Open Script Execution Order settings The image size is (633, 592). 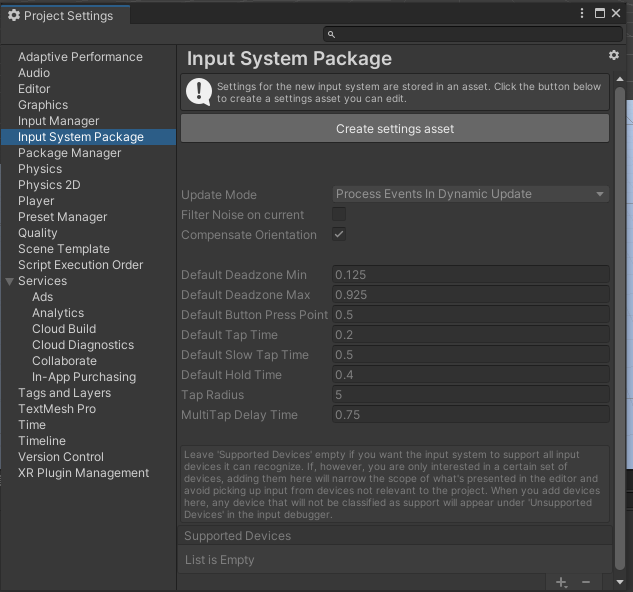pyautogui.click(x=80, y=265)
